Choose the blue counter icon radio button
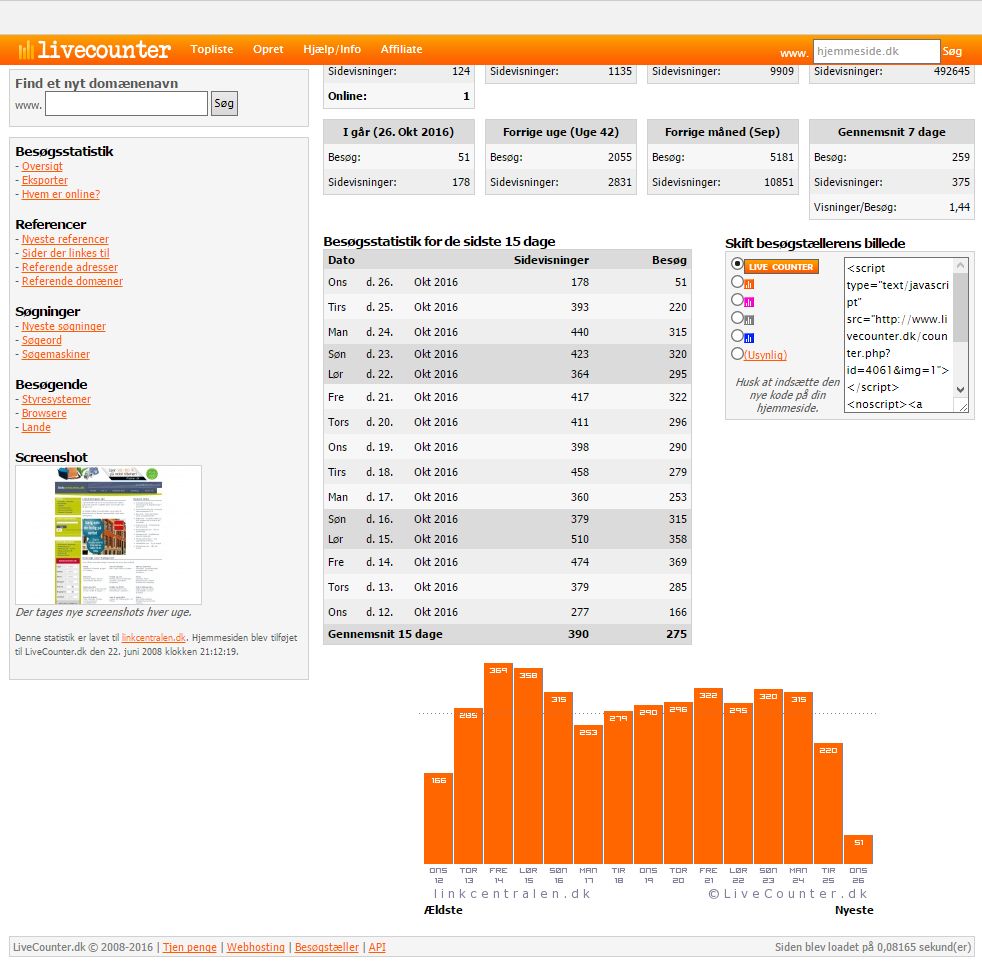 [737, 336]
